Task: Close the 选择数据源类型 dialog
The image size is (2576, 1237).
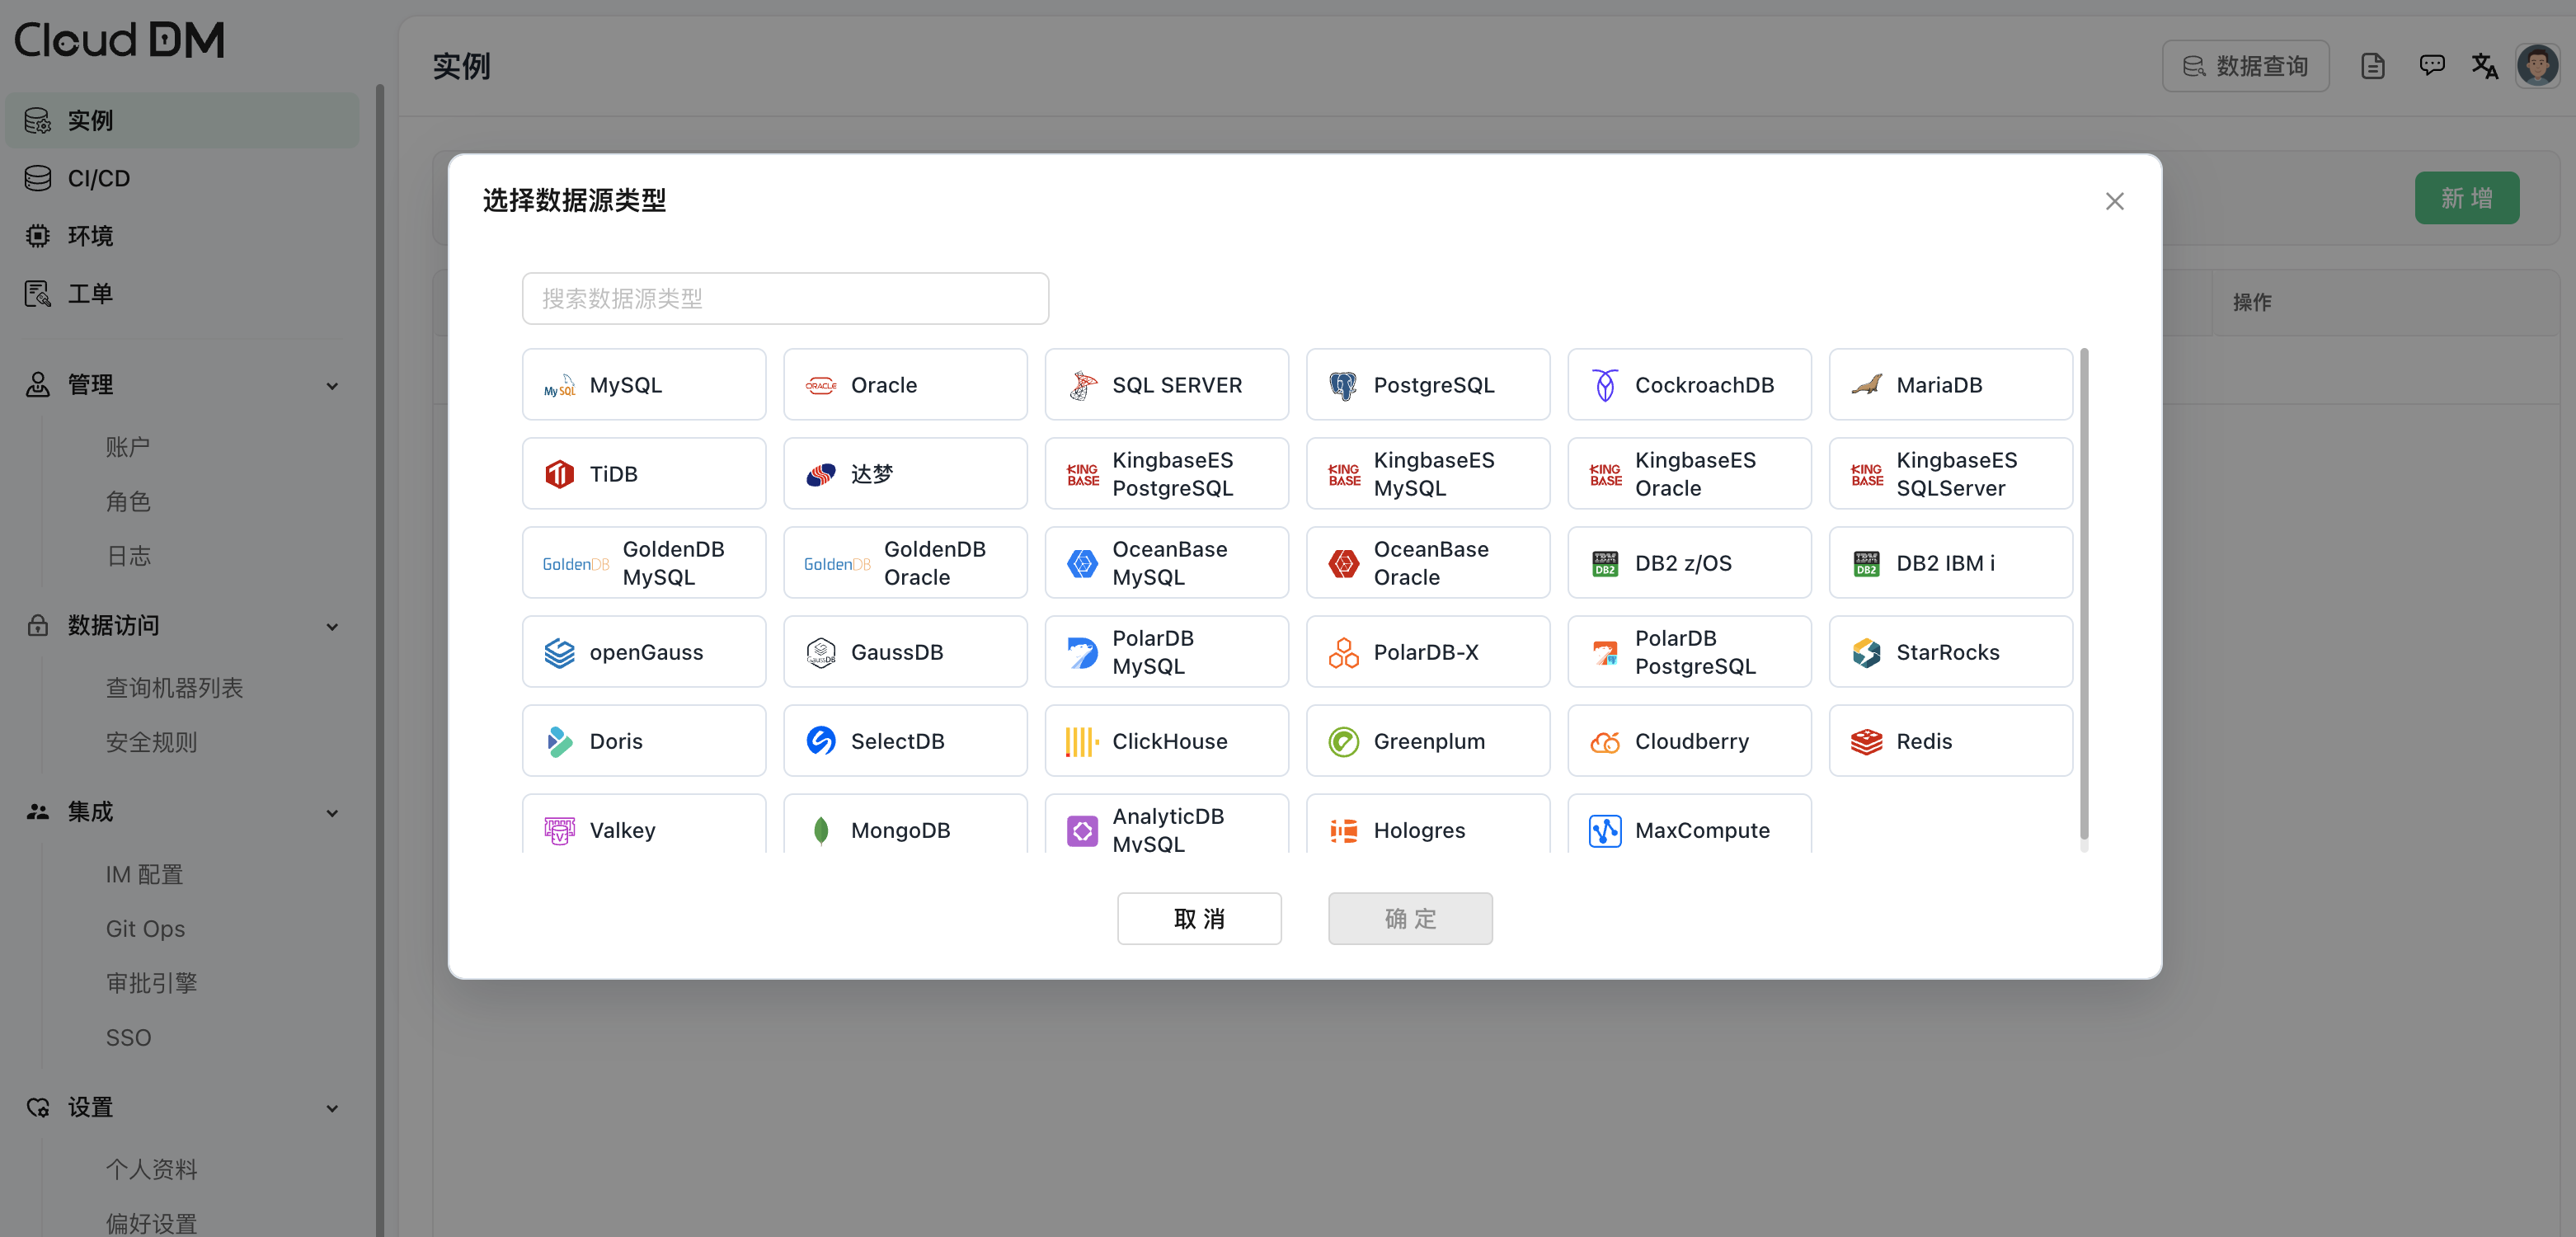Action: pyautogui.click(x=2114, y=202)
